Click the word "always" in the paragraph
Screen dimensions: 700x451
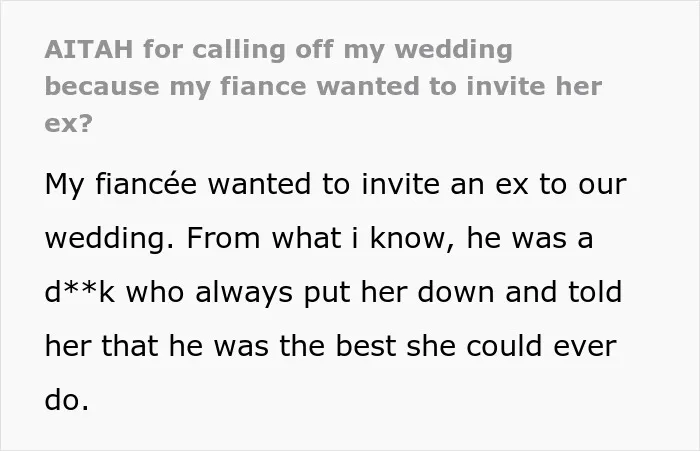[244, 293]
